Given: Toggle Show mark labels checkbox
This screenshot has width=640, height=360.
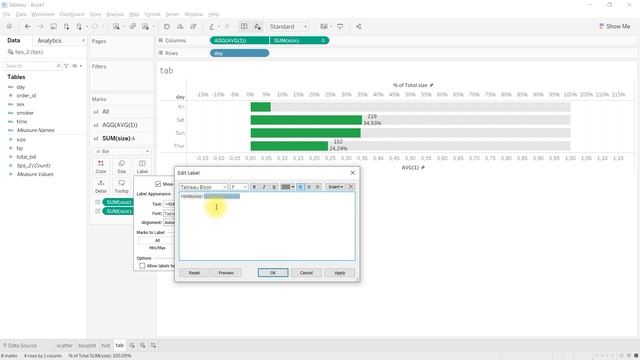Looking at the screenshot, I should click(x=158, y=184).
